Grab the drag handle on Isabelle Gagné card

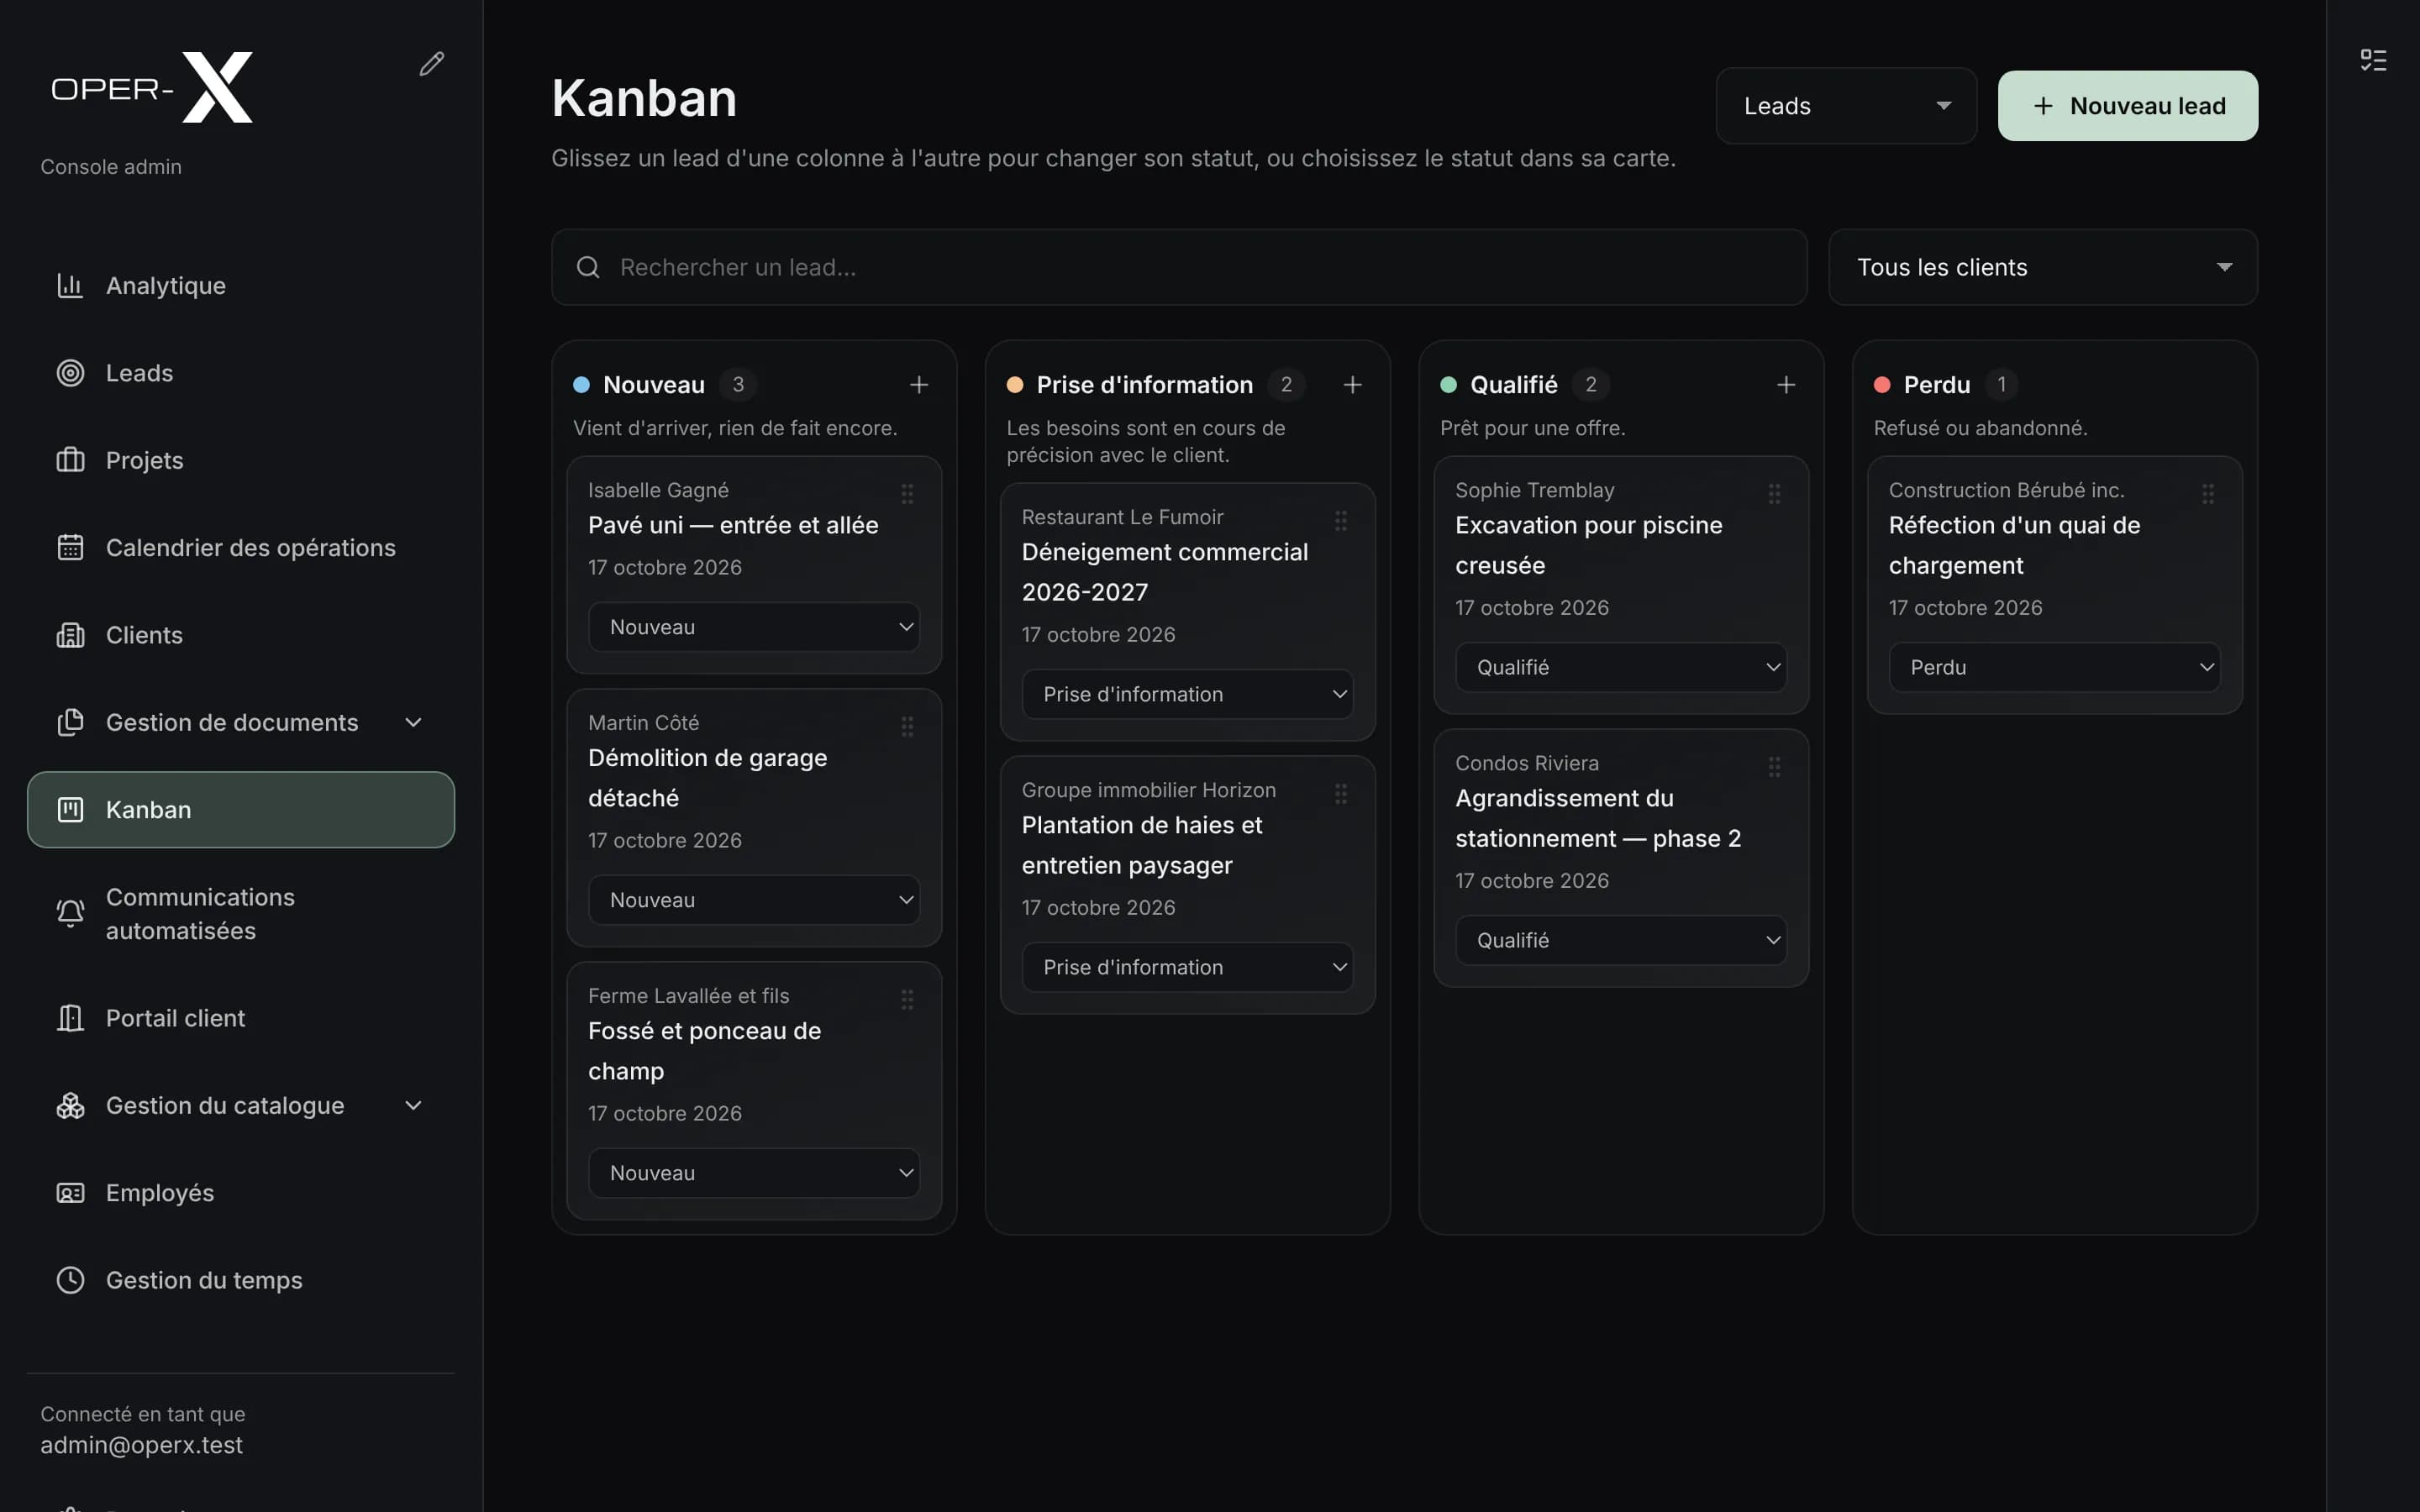pyautogui.click(x=907, y=493)
